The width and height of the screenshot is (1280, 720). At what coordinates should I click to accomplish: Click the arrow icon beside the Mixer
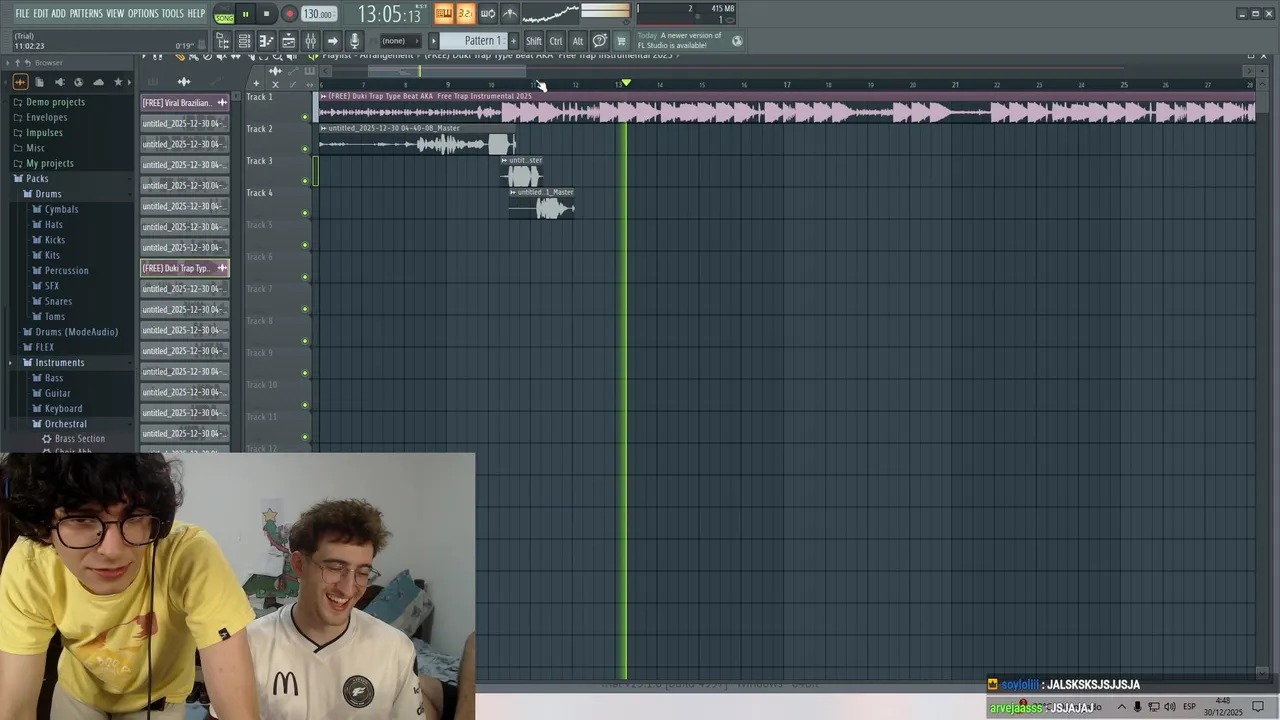coord(332,41)
